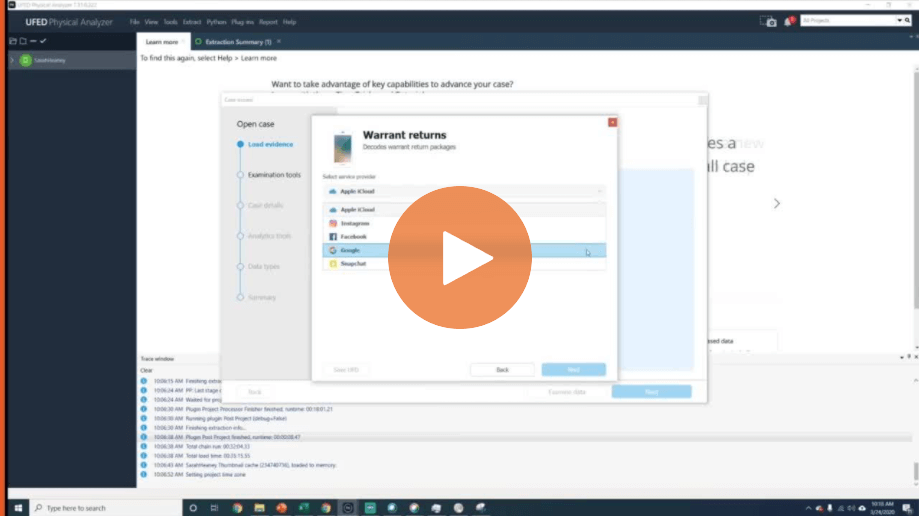919x516 pixels.
Task: Open the View menu
Action: click(x=151, y=22)
